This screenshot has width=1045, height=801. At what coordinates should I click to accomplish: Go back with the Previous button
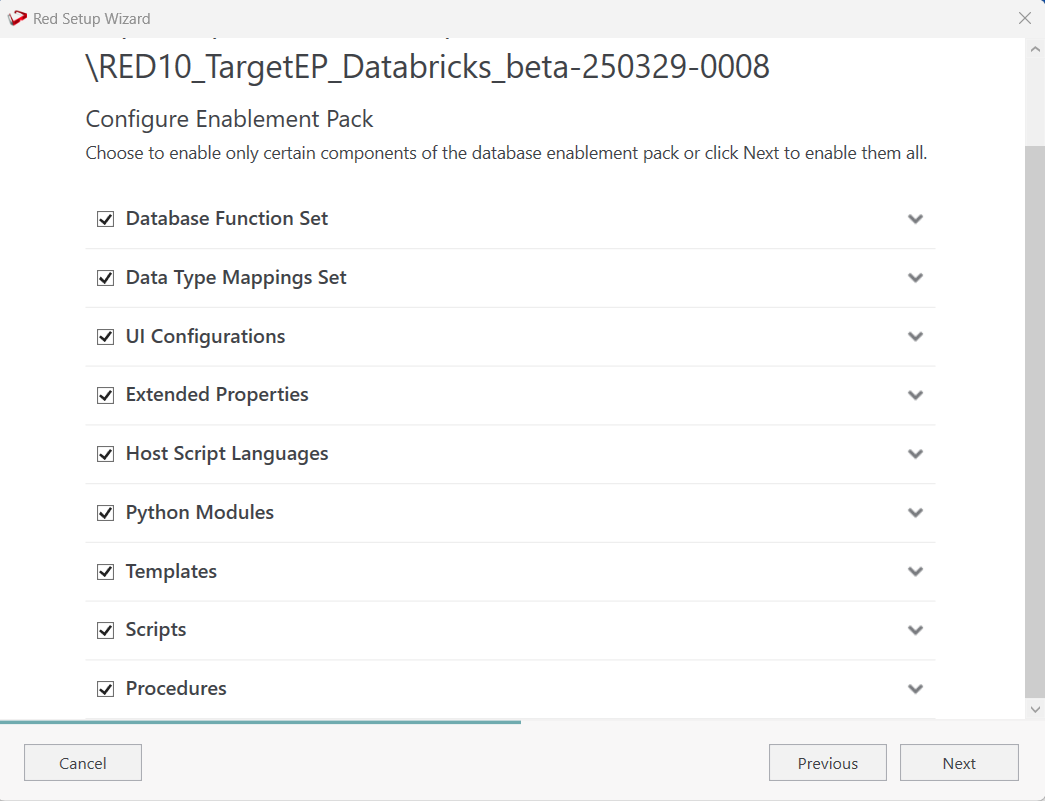coord(827,763)
